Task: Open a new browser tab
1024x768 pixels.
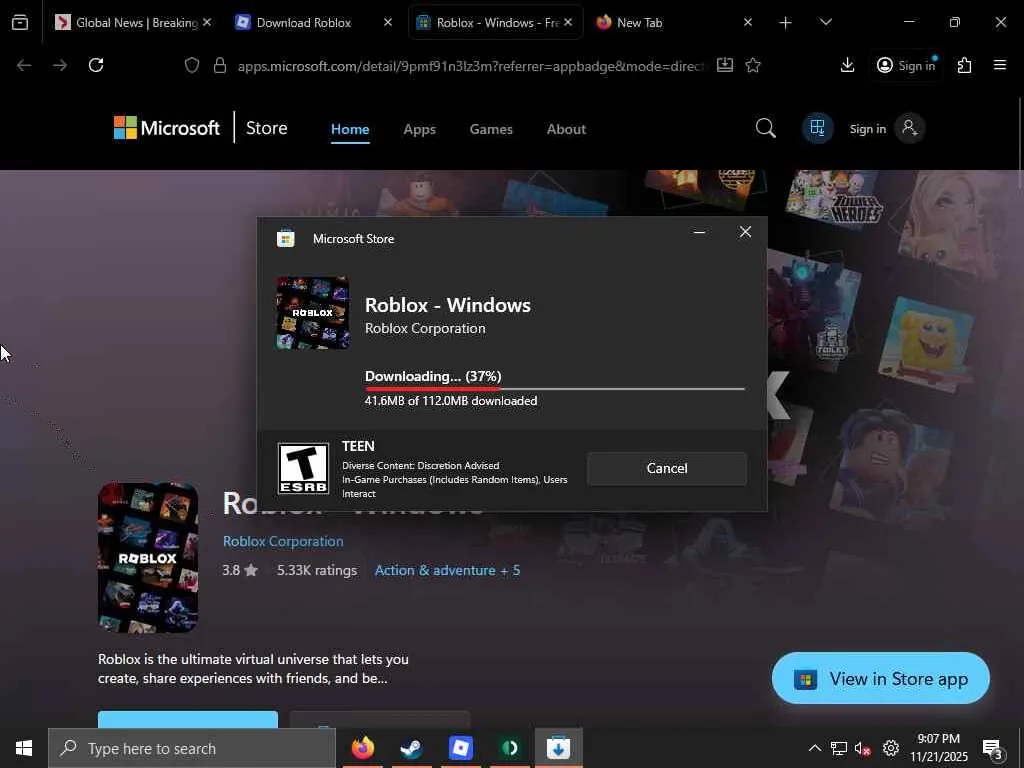Action: click(786, 22)
